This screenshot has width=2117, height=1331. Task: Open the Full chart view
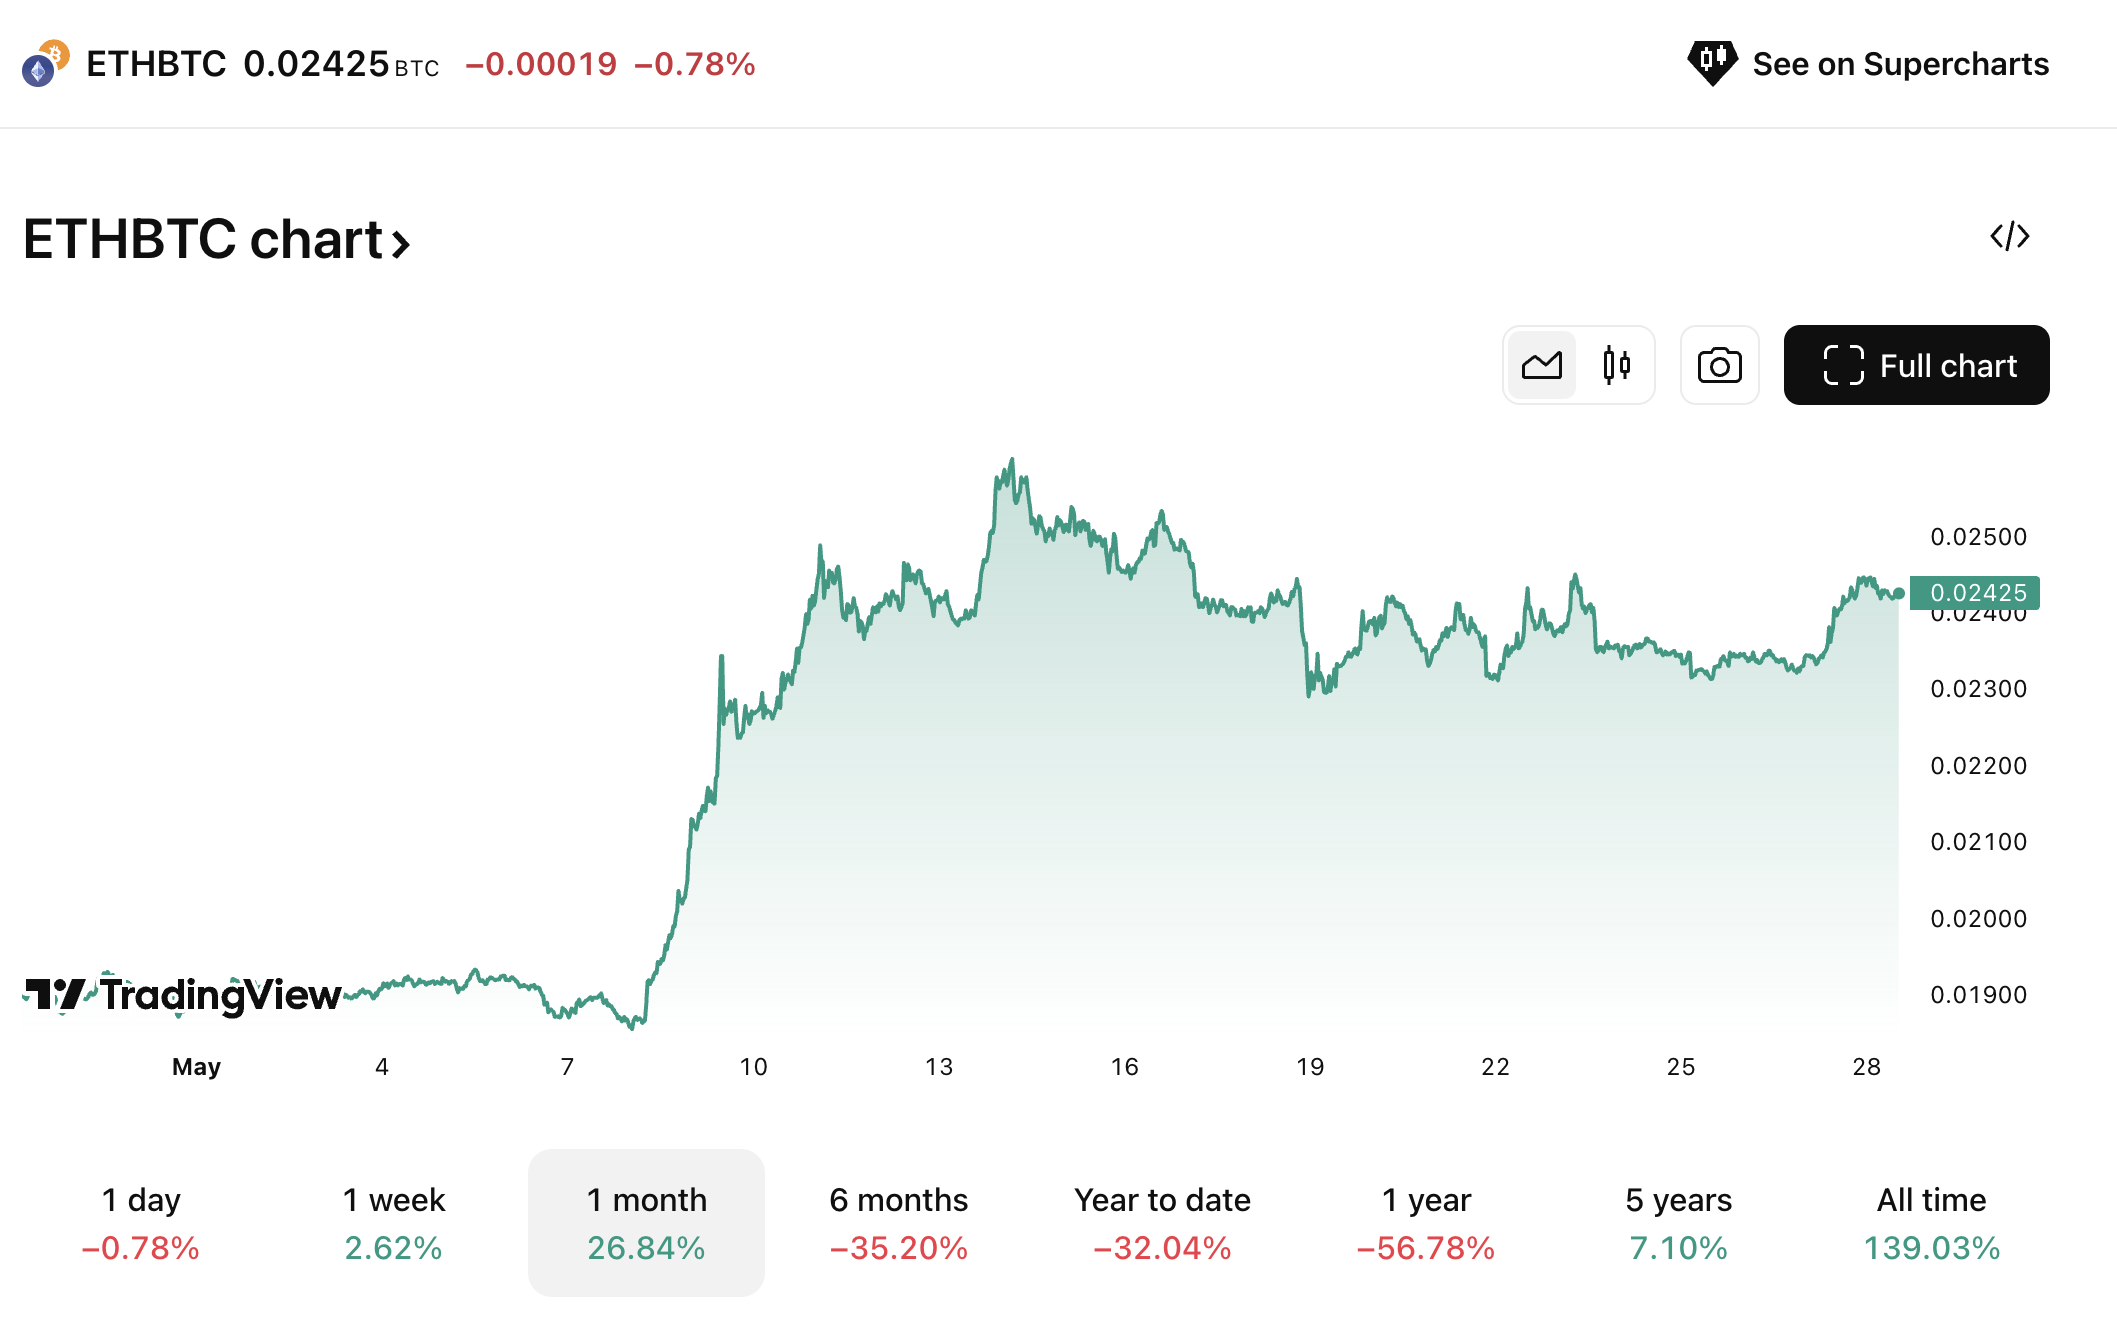point(1916,365)
